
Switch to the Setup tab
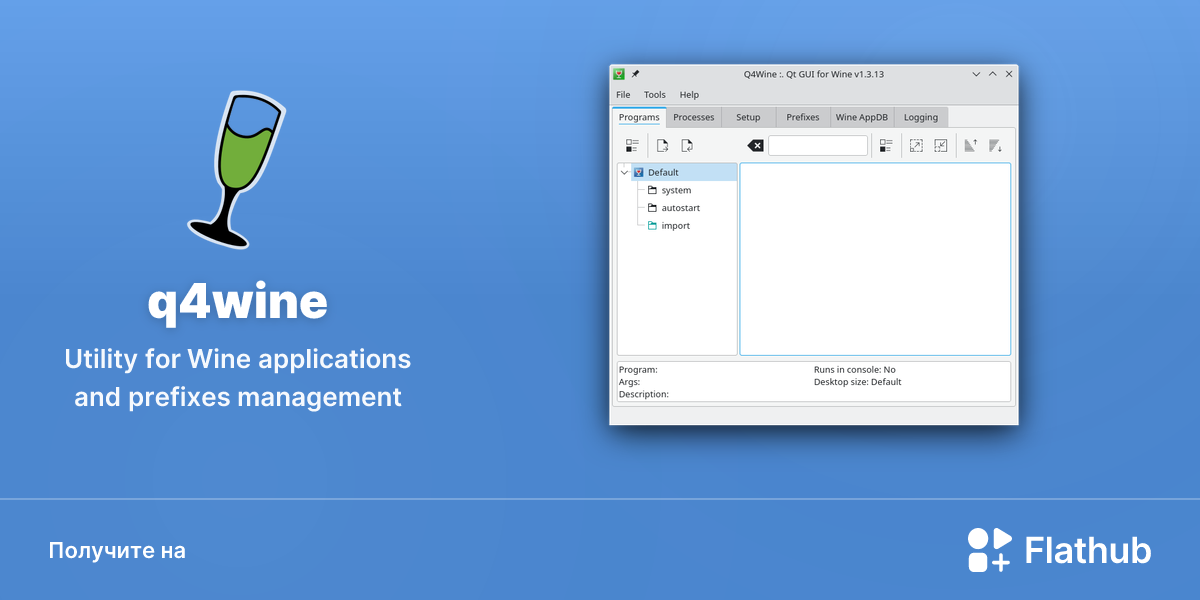[748, 117]
